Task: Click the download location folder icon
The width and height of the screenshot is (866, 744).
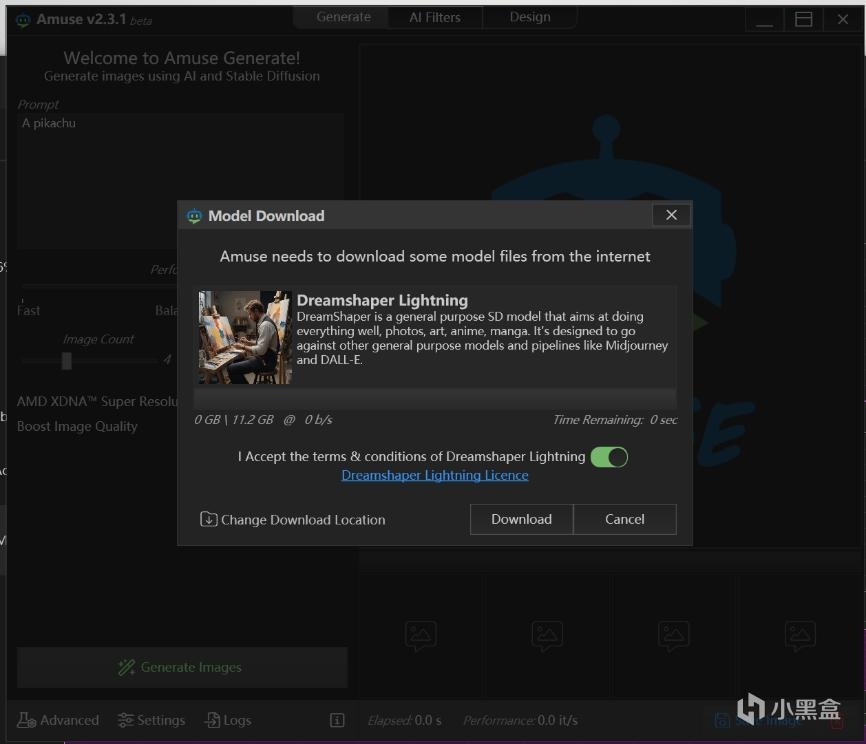Action: click(x=208, y=519)
